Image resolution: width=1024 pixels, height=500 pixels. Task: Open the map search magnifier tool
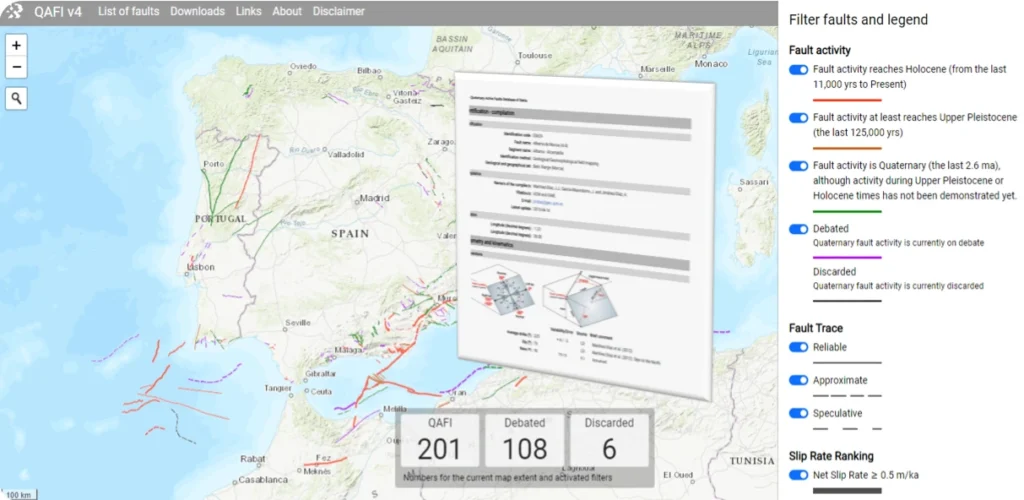pos(17,98)
